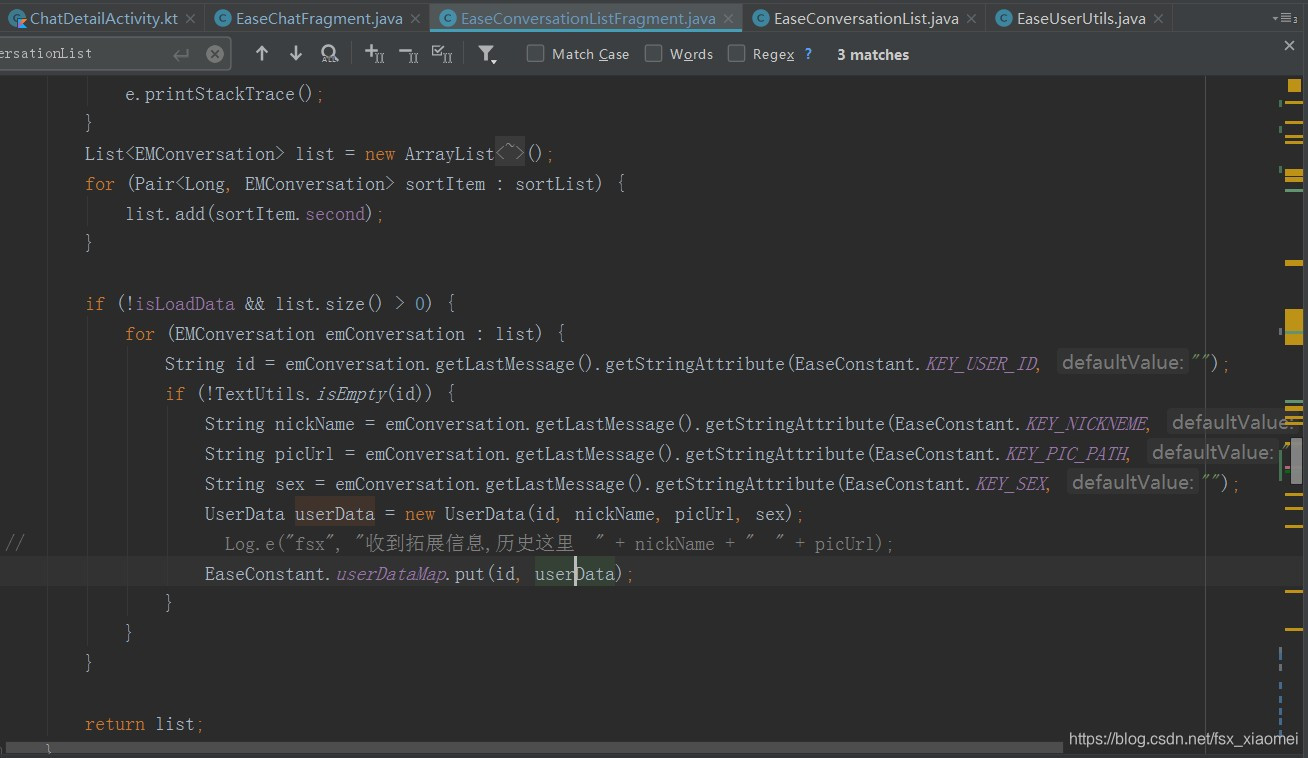Click the collapsed diamond in ArrayList<~>
Image resolution: width=1308 pixels, height=758 pixels.
[510, 153]
